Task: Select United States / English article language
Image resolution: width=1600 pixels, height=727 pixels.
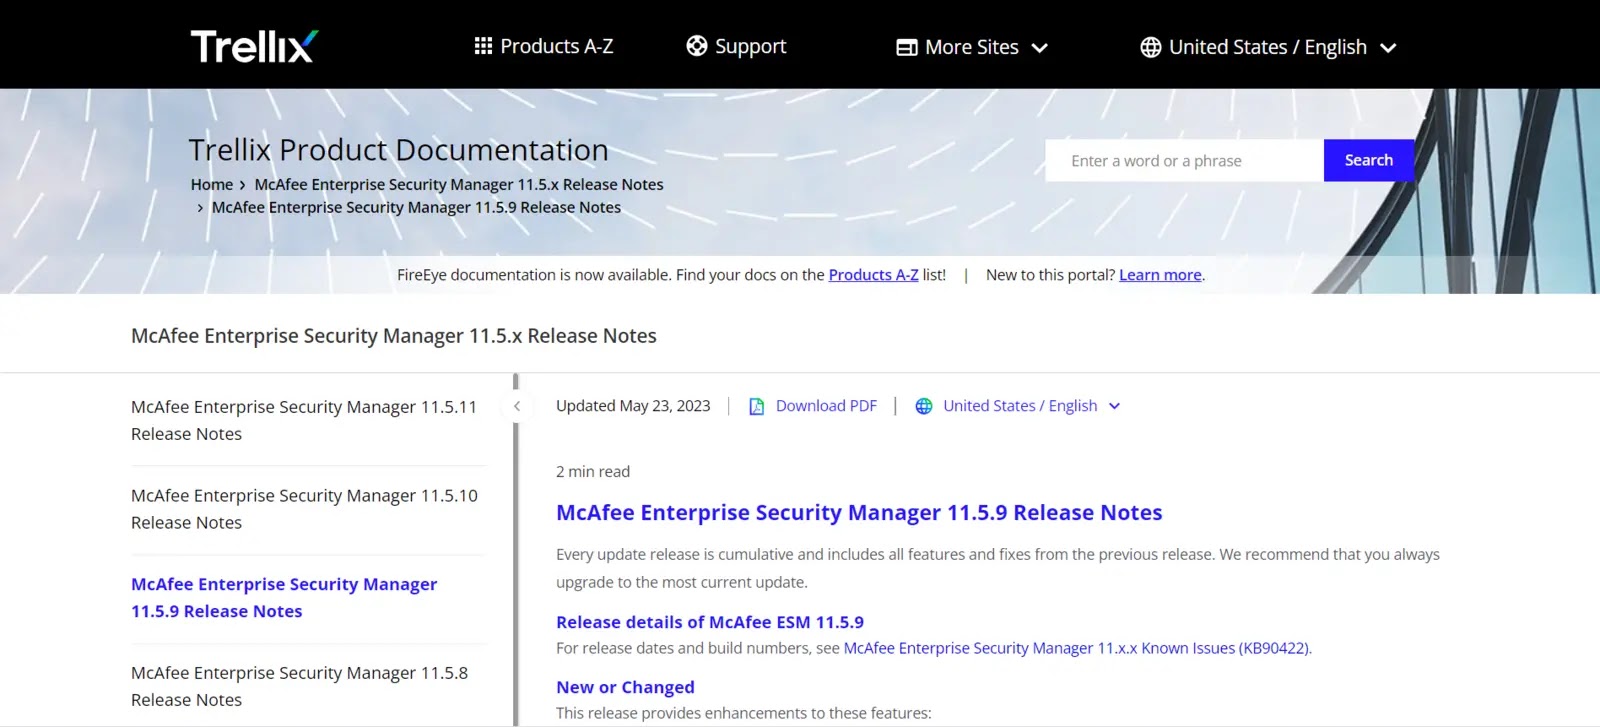Action: (1020, 406)
